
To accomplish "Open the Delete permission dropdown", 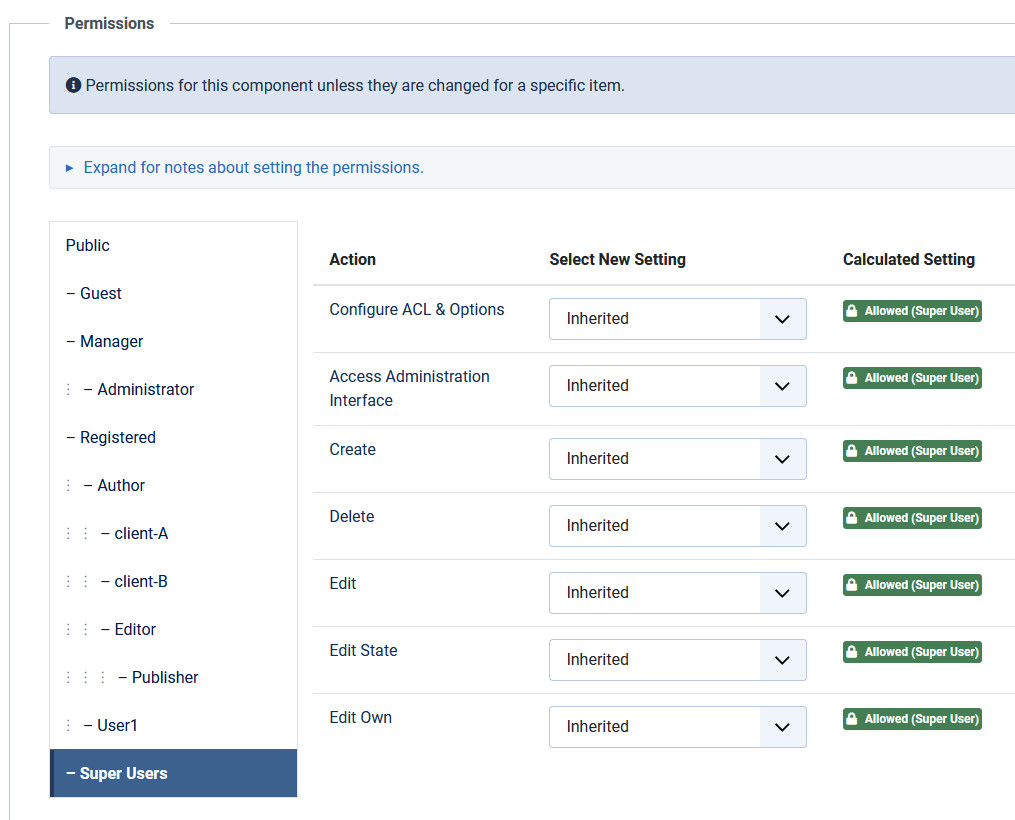I will (x=677, y=526).
